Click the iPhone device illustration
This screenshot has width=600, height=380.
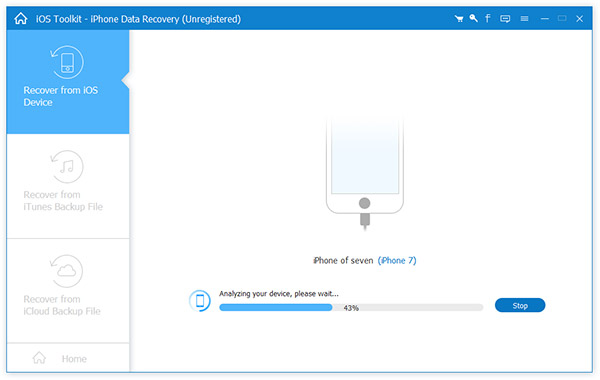pyautogui.click(x=365, y=174)
